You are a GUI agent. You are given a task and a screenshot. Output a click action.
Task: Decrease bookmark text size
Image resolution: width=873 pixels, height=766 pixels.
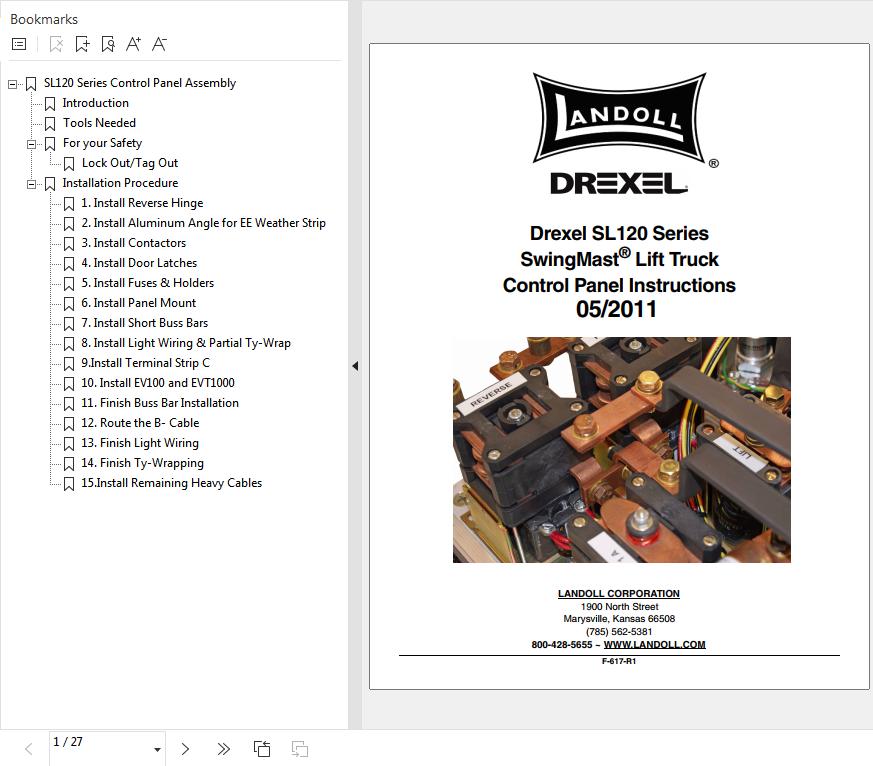coord(160,44)
